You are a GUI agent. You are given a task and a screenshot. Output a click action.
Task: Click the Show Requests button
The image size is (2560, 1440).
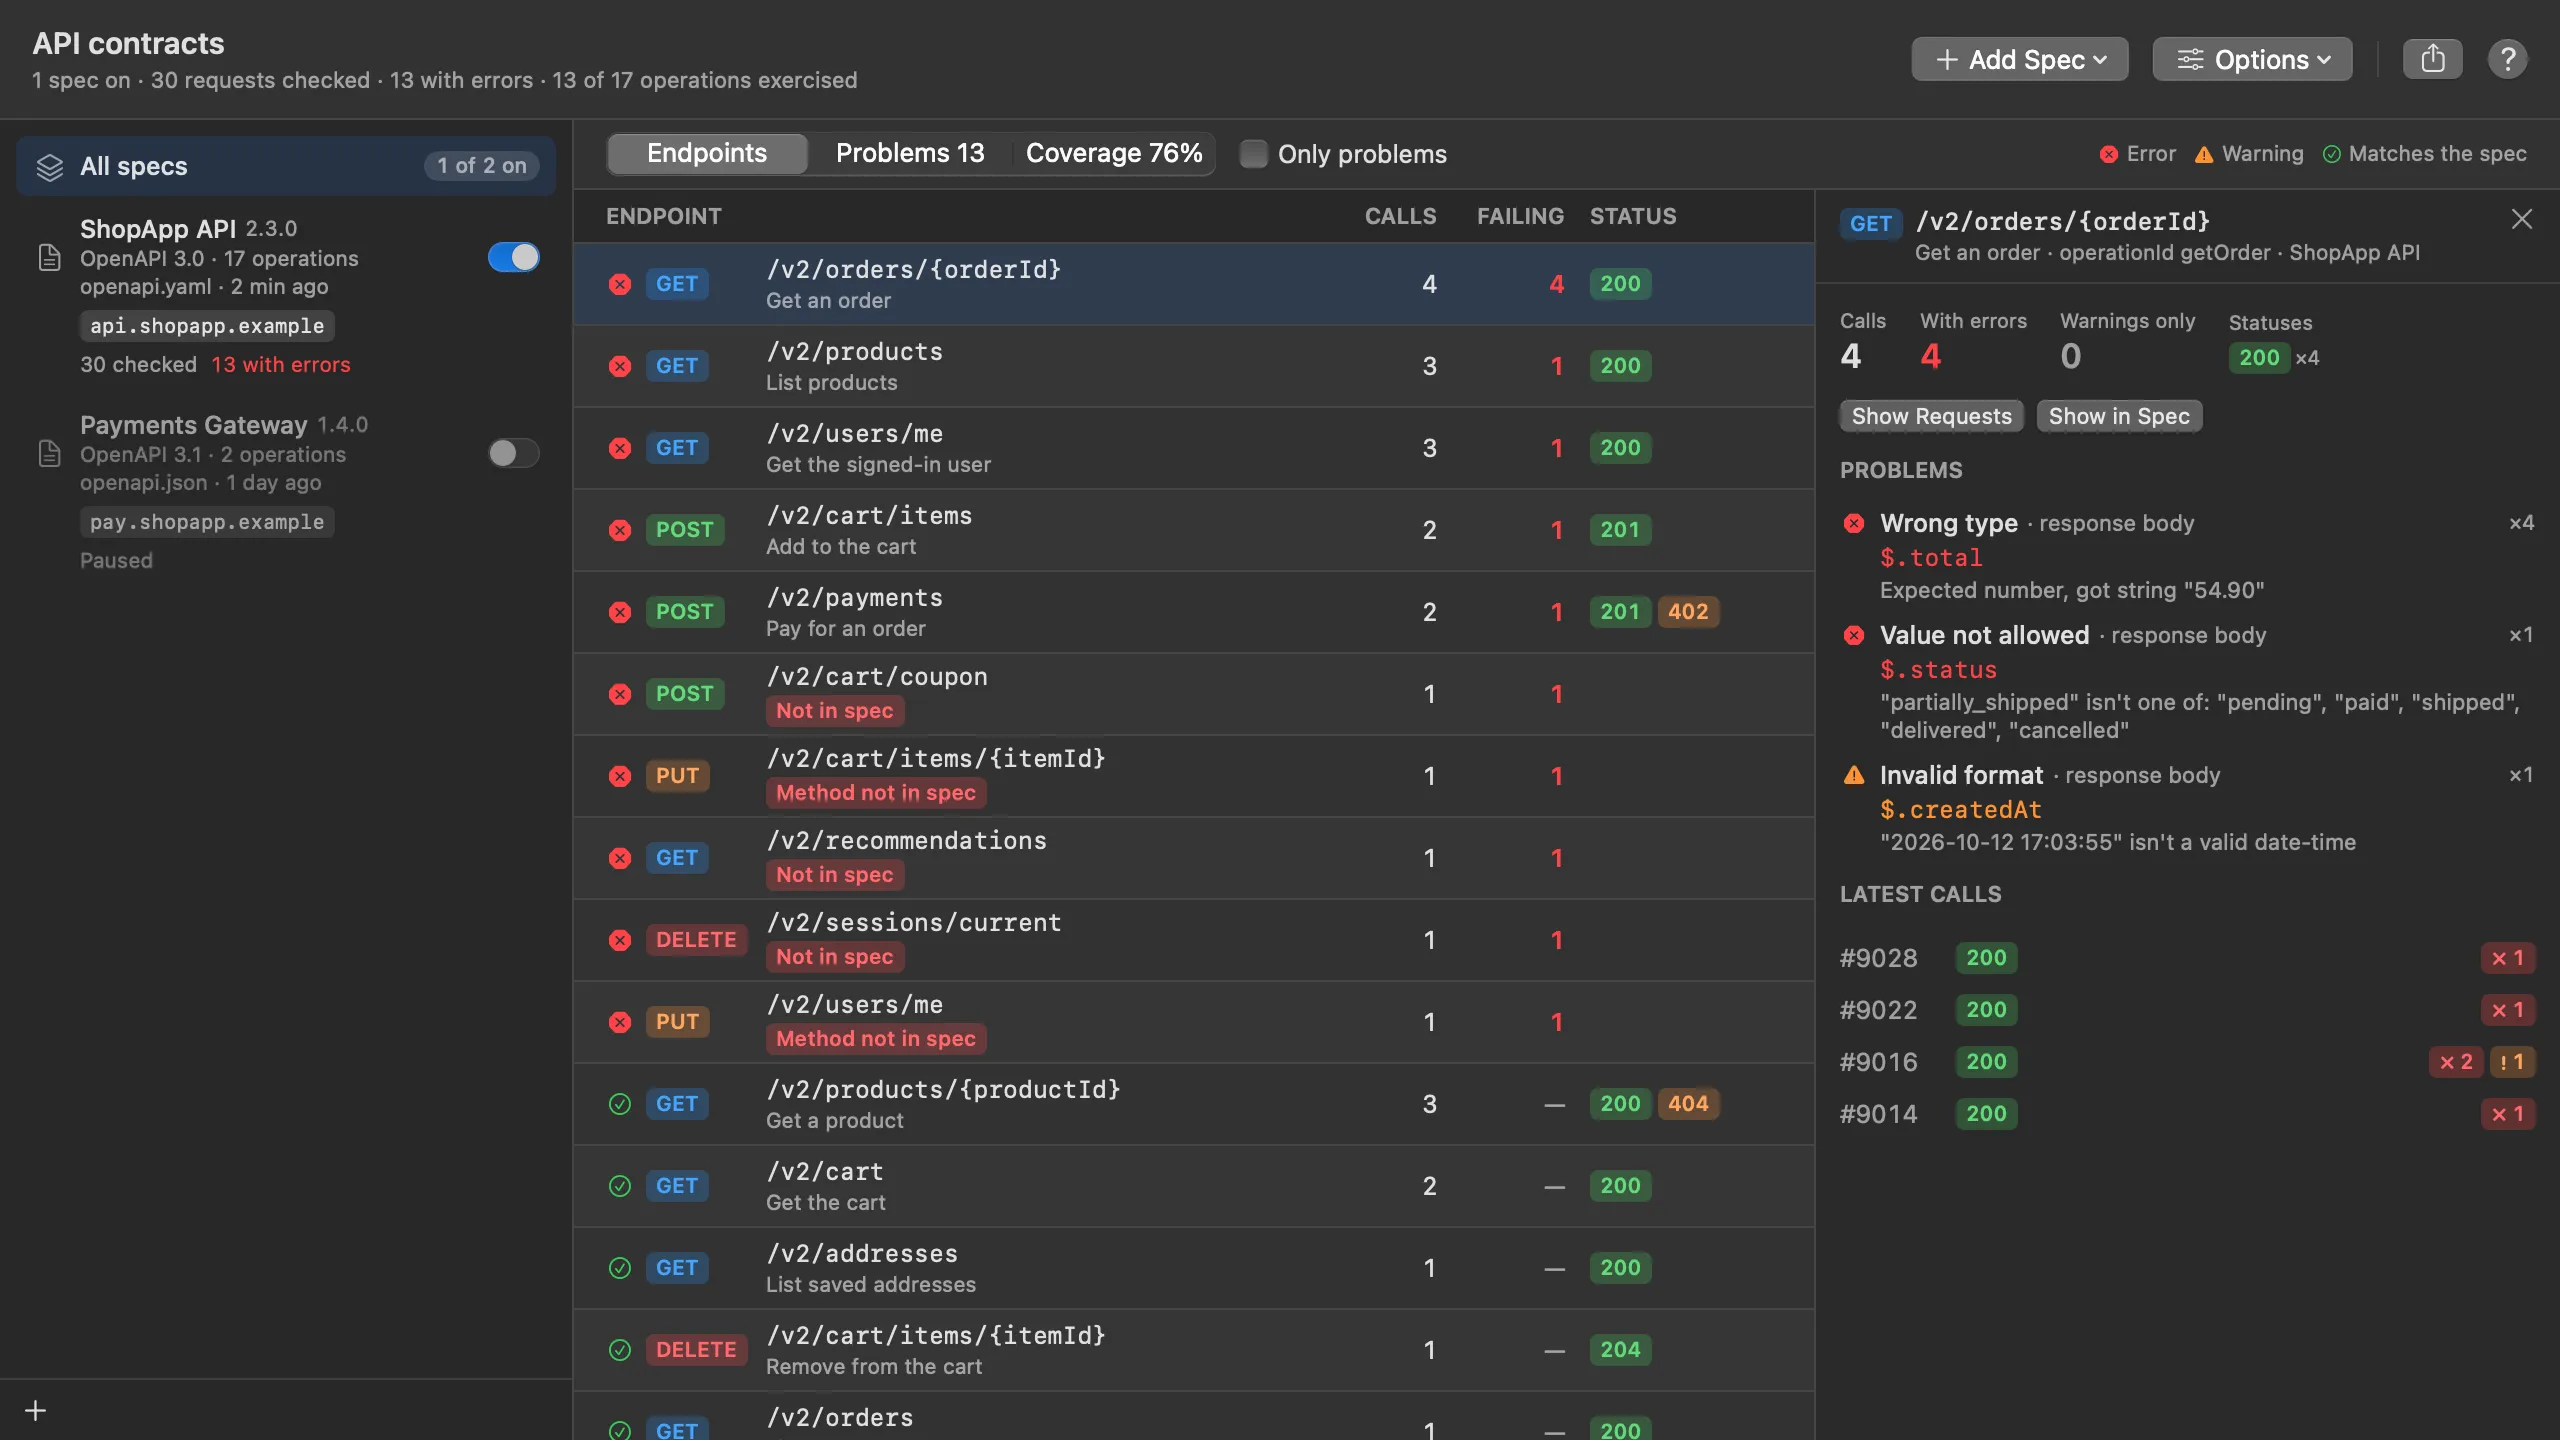tap(1931, 416)
